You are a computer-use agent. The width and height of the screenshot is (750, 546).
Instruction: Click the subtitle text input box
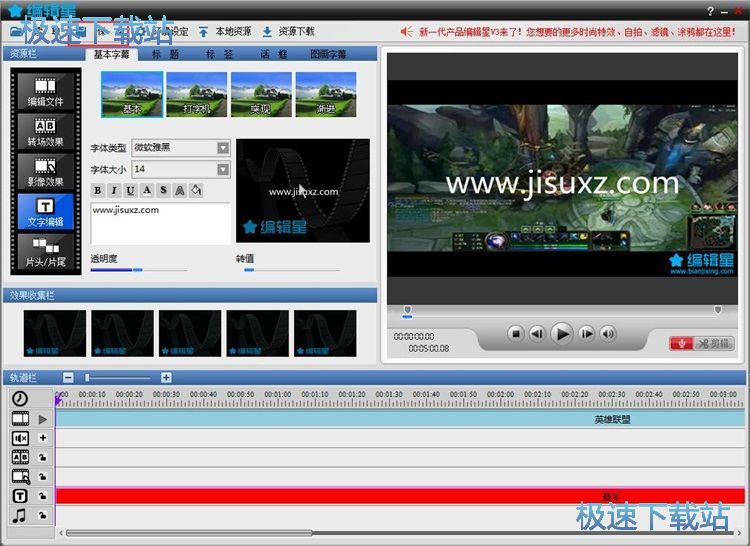(x=160, y=223)
